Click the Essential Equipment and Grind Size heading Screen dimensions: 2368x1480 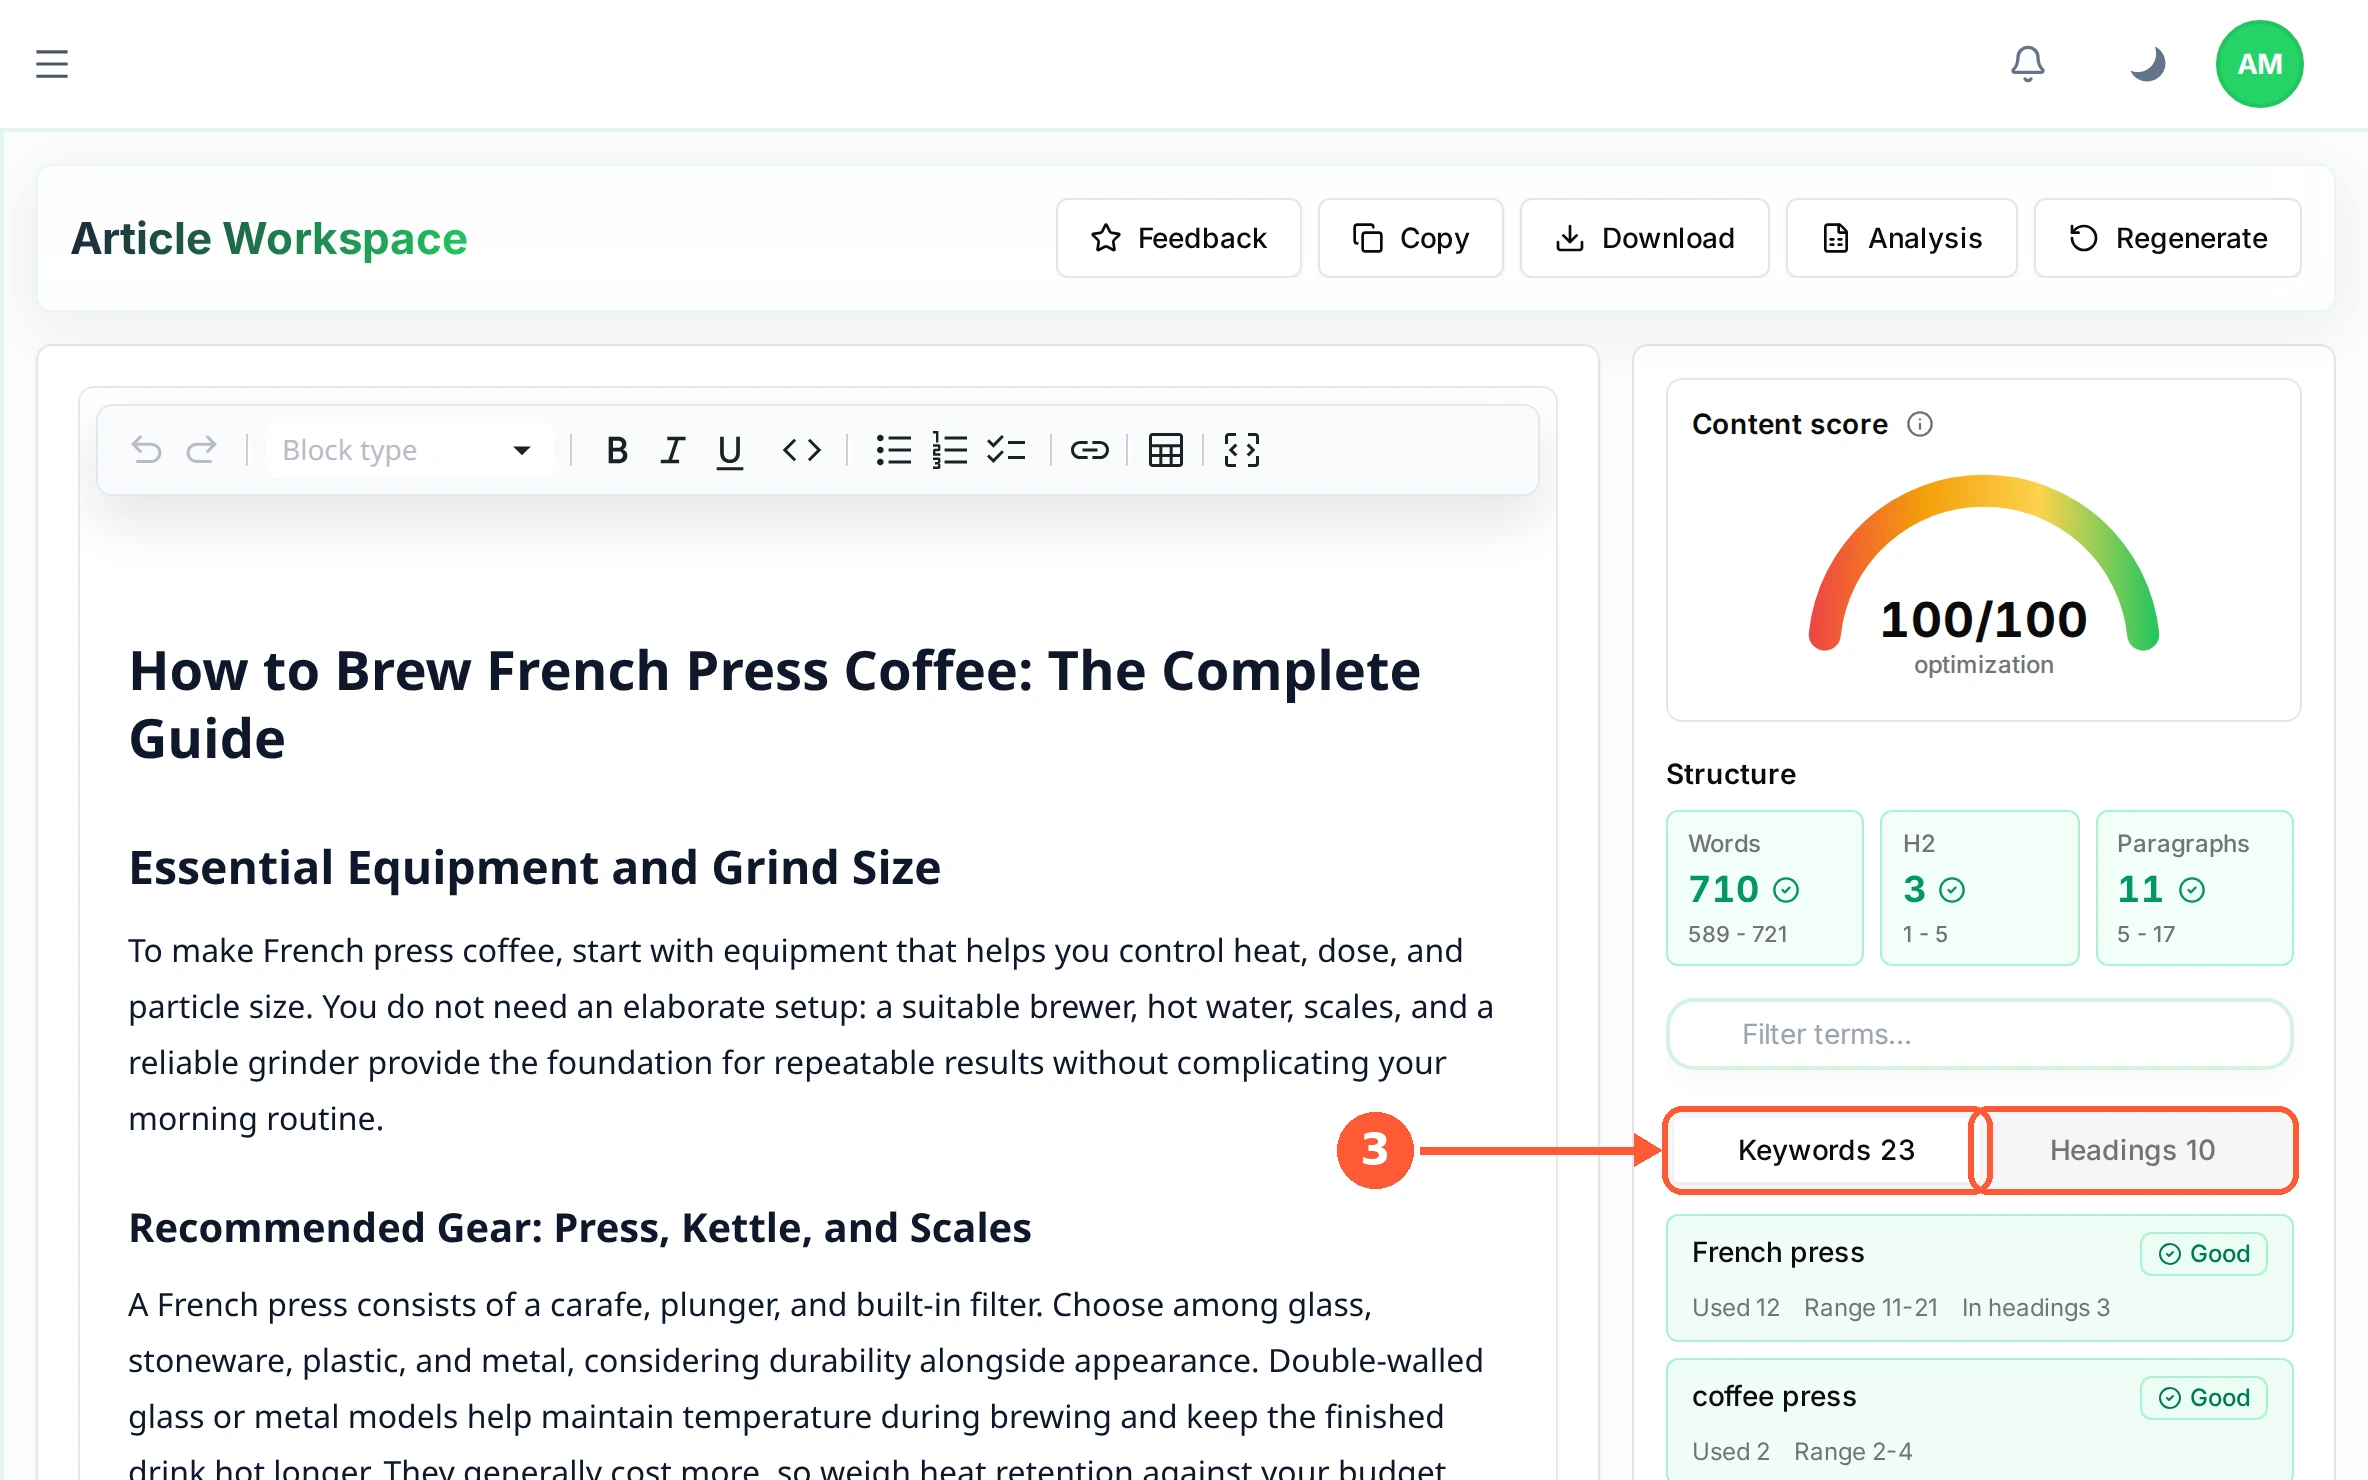(535, 867)
